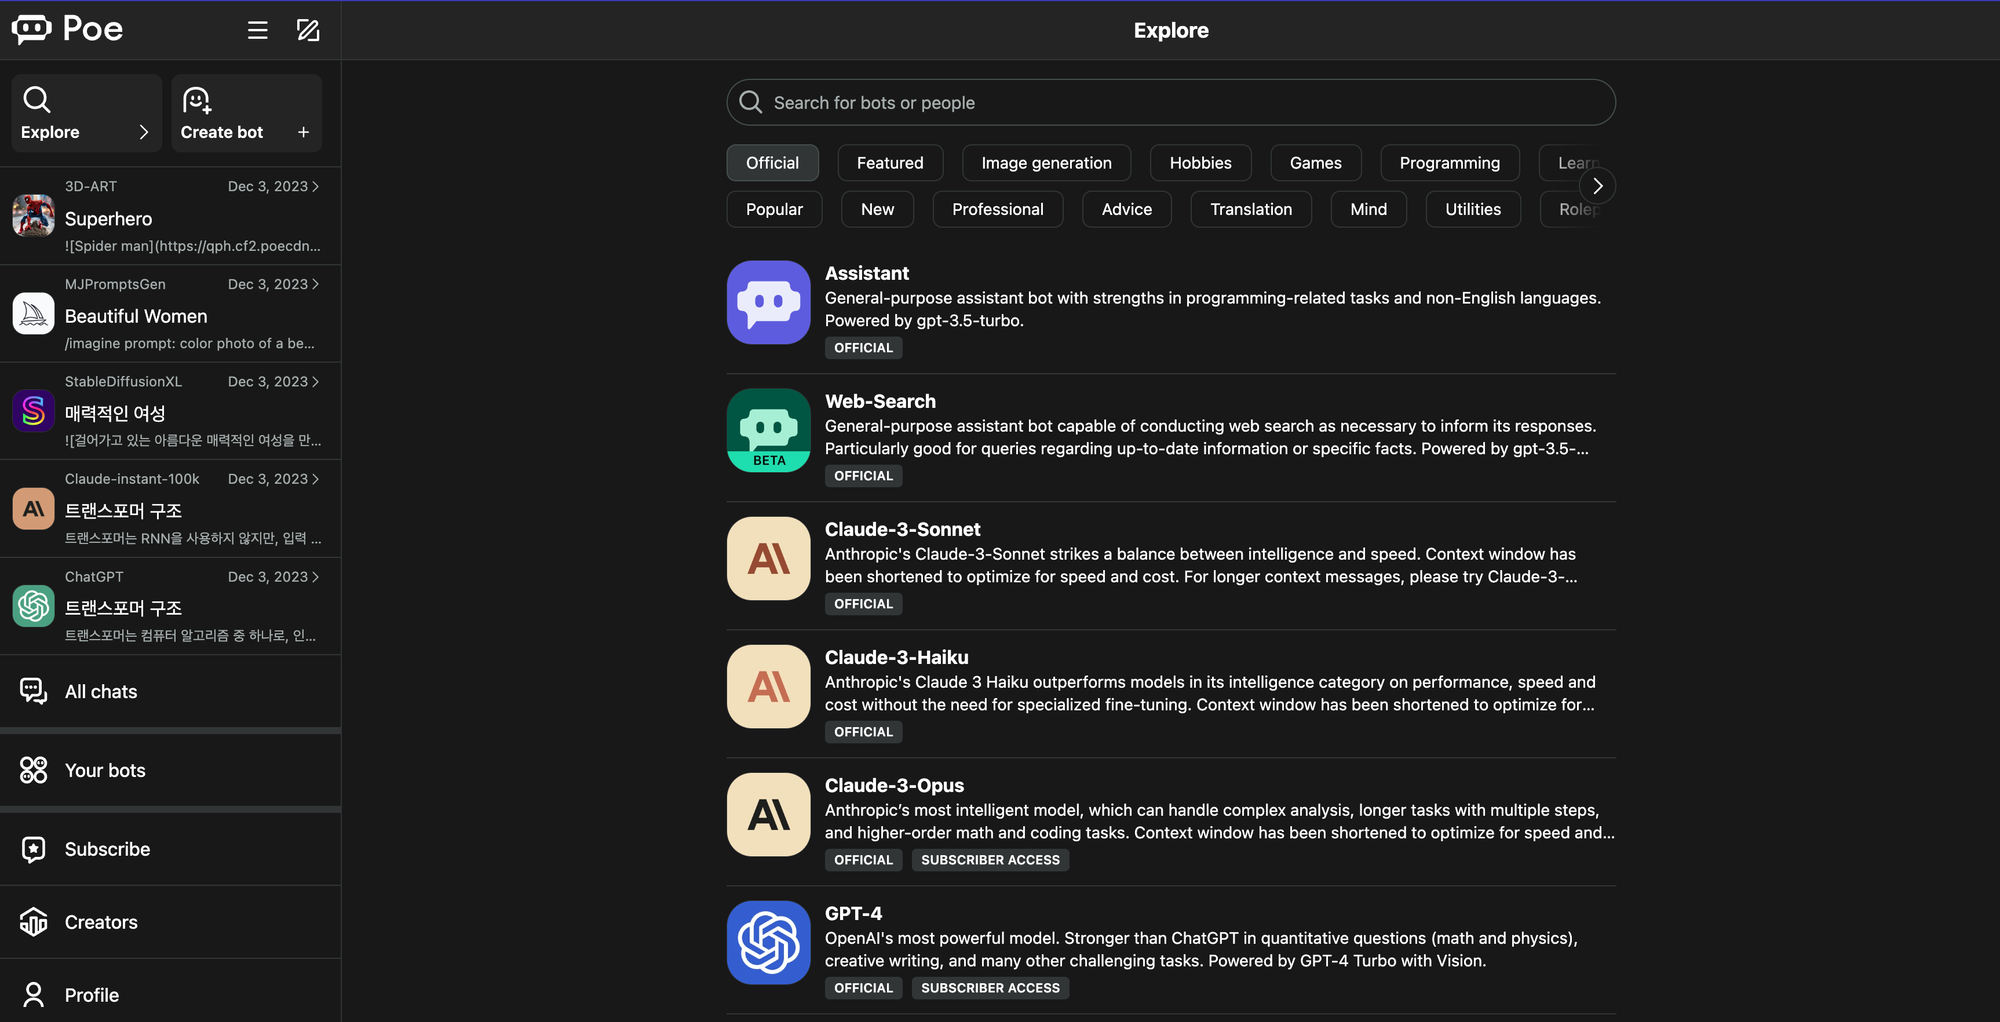Open the Superhero chat avatar

tap(33, 215)
